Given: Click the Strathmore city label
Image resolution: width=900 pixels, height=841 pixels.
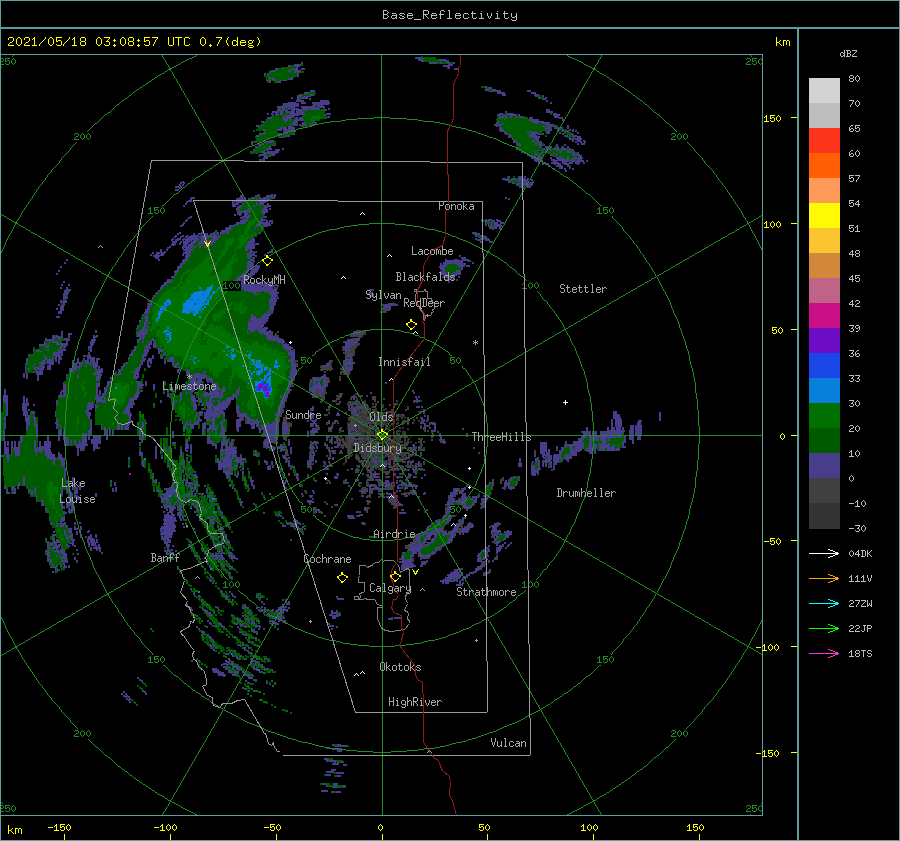Looking at the screenshot, I should 486,592.
